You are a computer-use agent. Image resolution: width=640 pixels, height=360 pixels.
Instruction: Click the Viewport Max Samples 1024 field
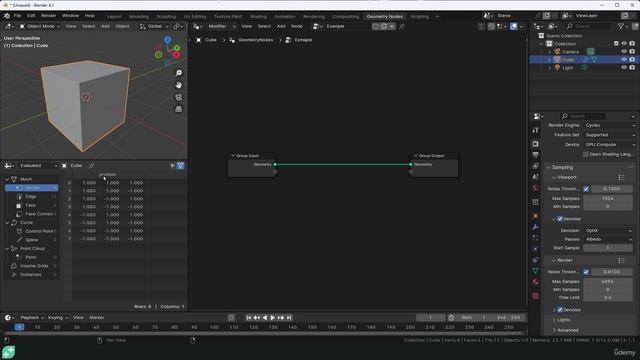pyautogui.click(x=608, y=198)
